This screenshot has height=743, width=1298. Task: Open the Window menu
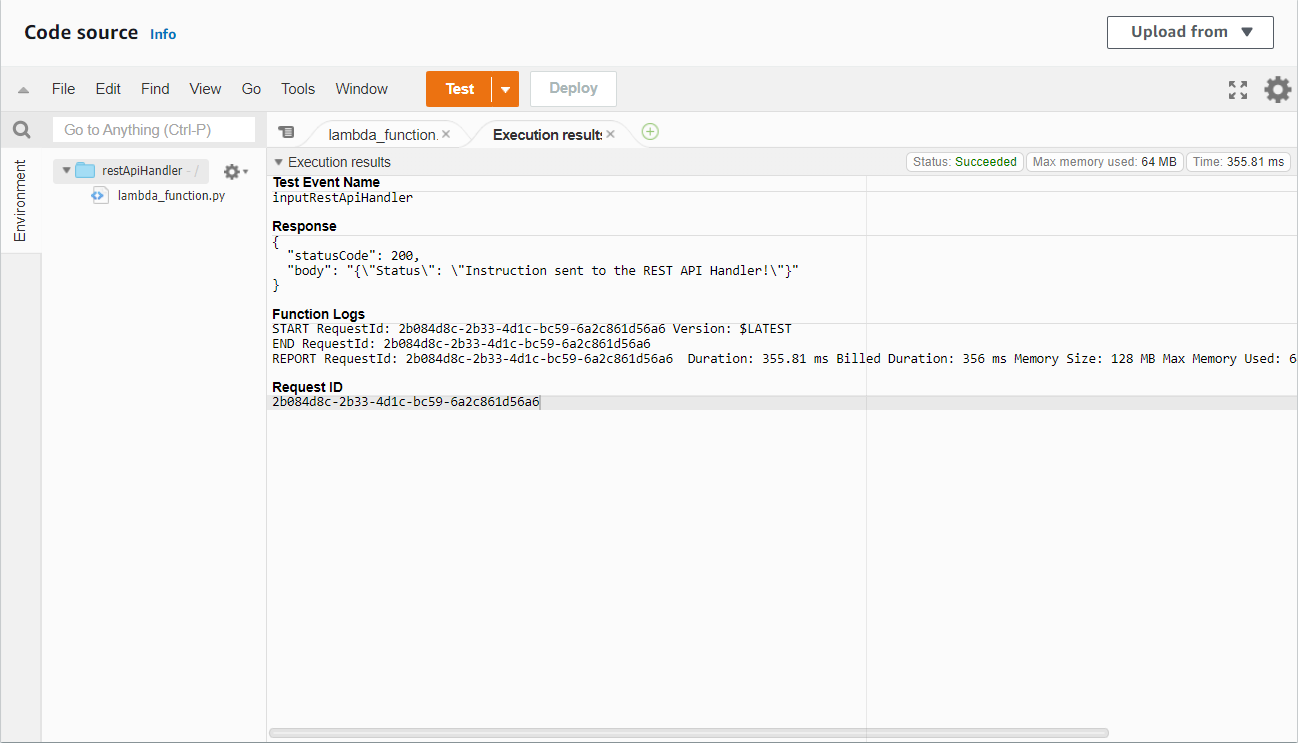coord(361,89)
